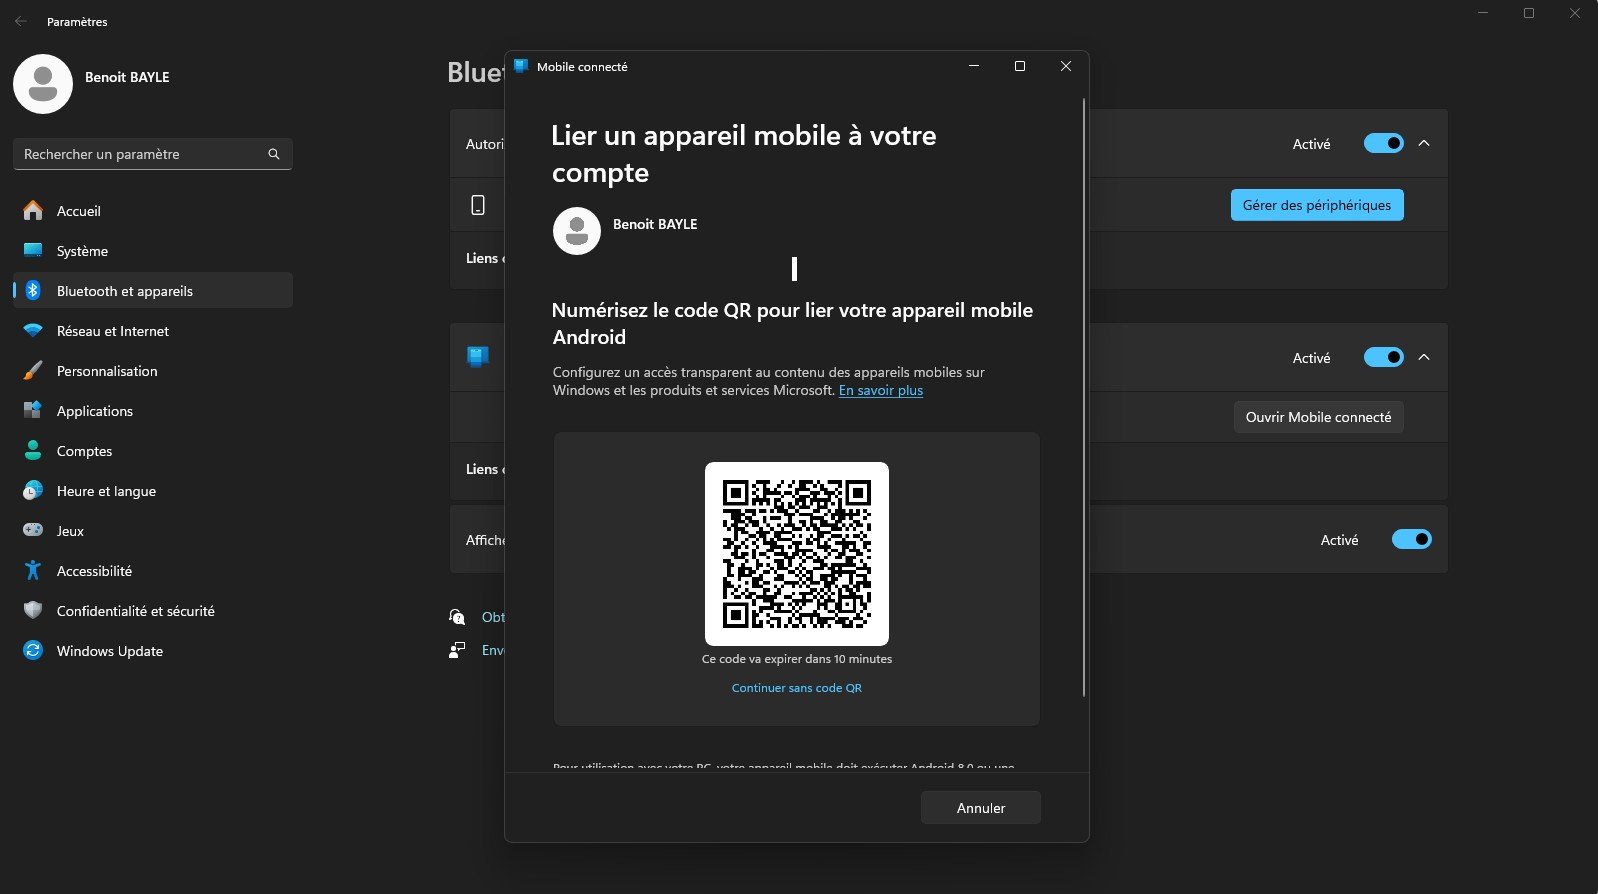Close the Mobile connecté dialog window

[x=1066, y=67]
